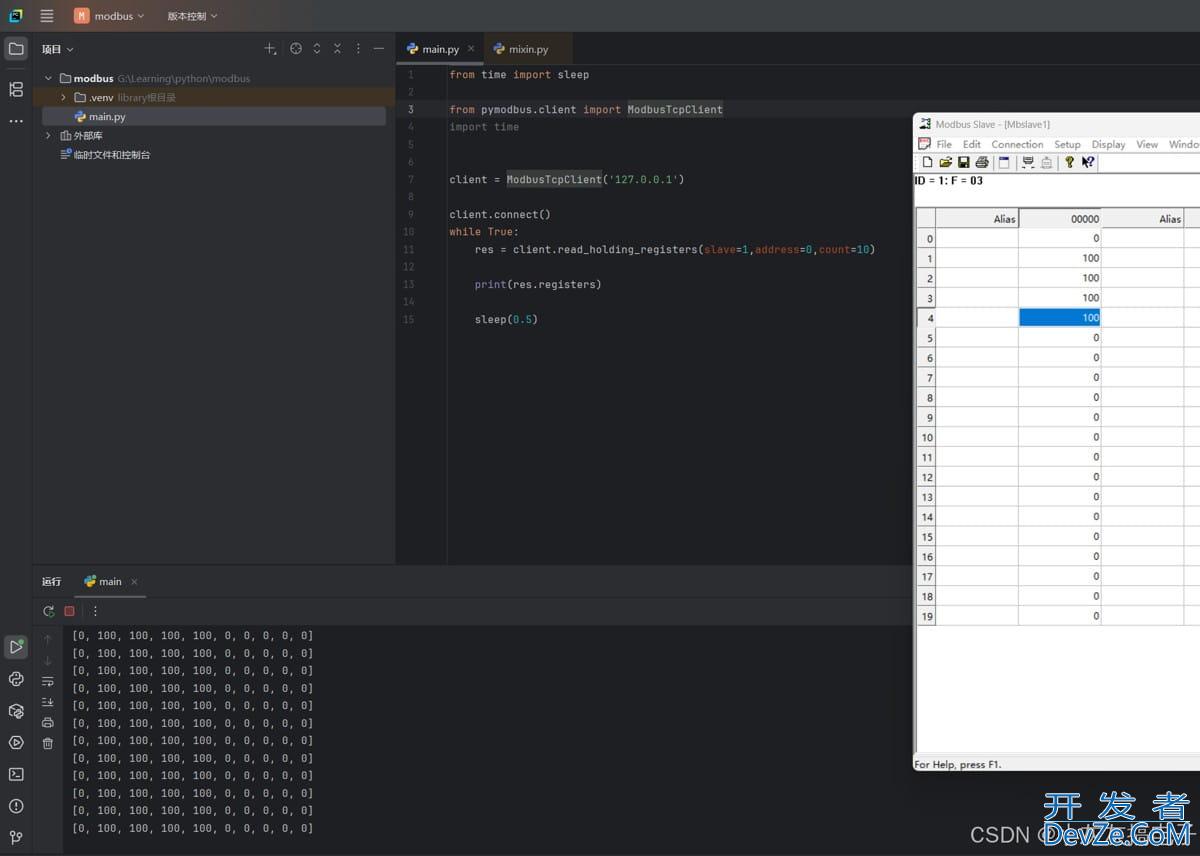The height and width of the screenshot is (856, 1200).
Task: Expand the 外部库 external libraries node
Action: coord(48,135)
